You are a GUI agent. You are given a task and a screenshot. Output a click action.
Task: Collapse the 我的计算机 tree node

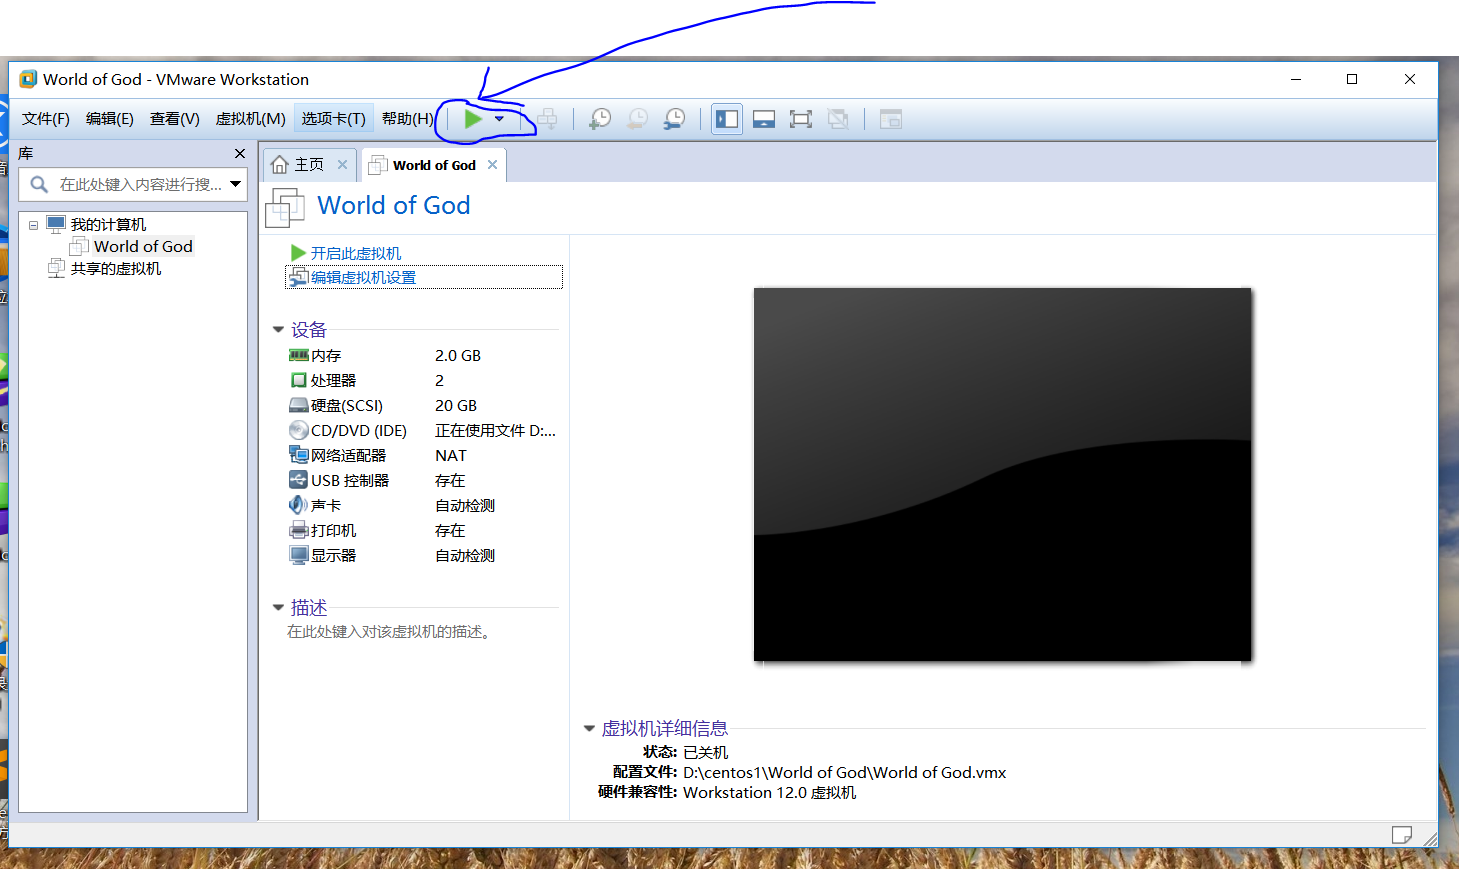[33, 225]
